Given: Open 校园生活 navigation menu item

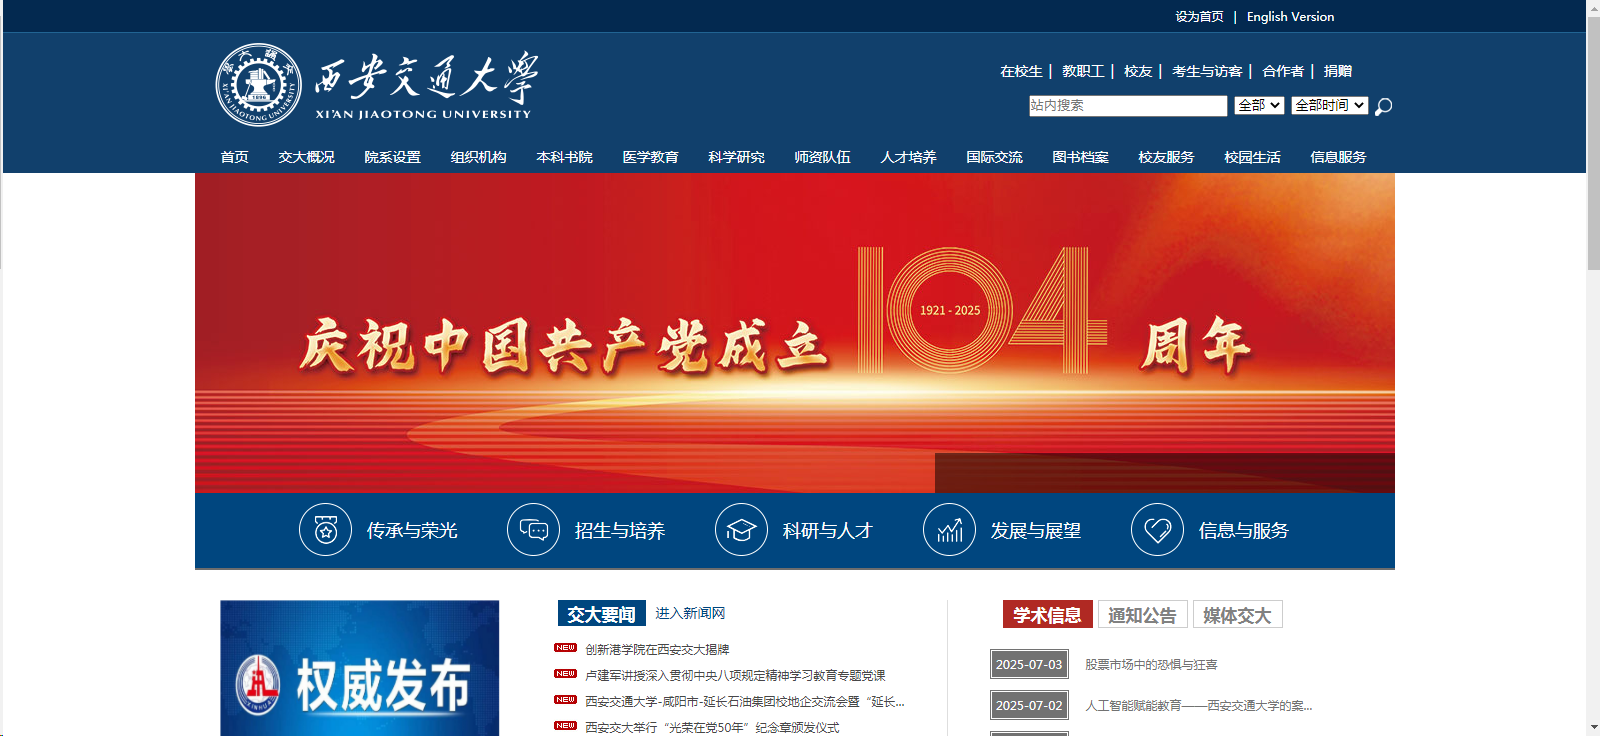Looking at the screenshot, I should pos(1253,157).
